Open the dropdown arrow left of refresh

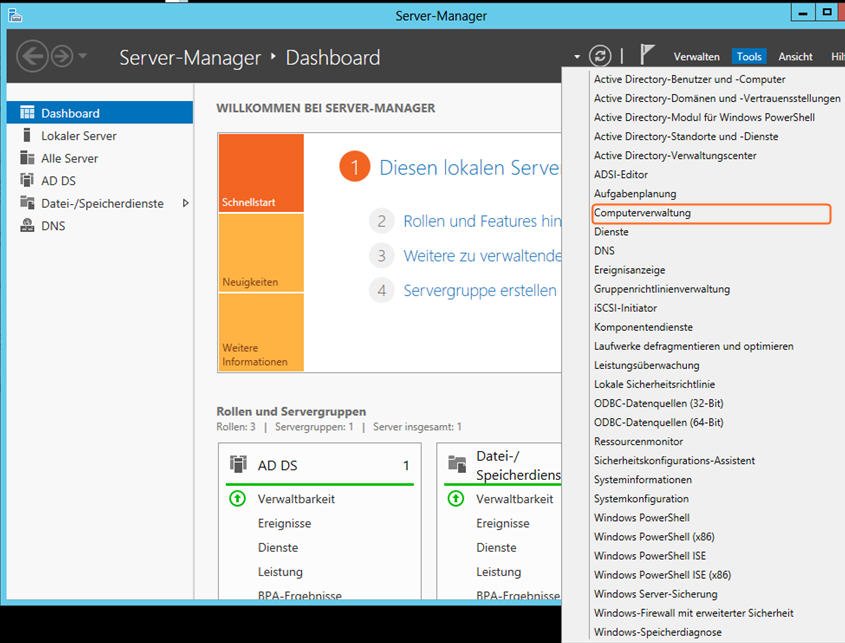[577, 56]
